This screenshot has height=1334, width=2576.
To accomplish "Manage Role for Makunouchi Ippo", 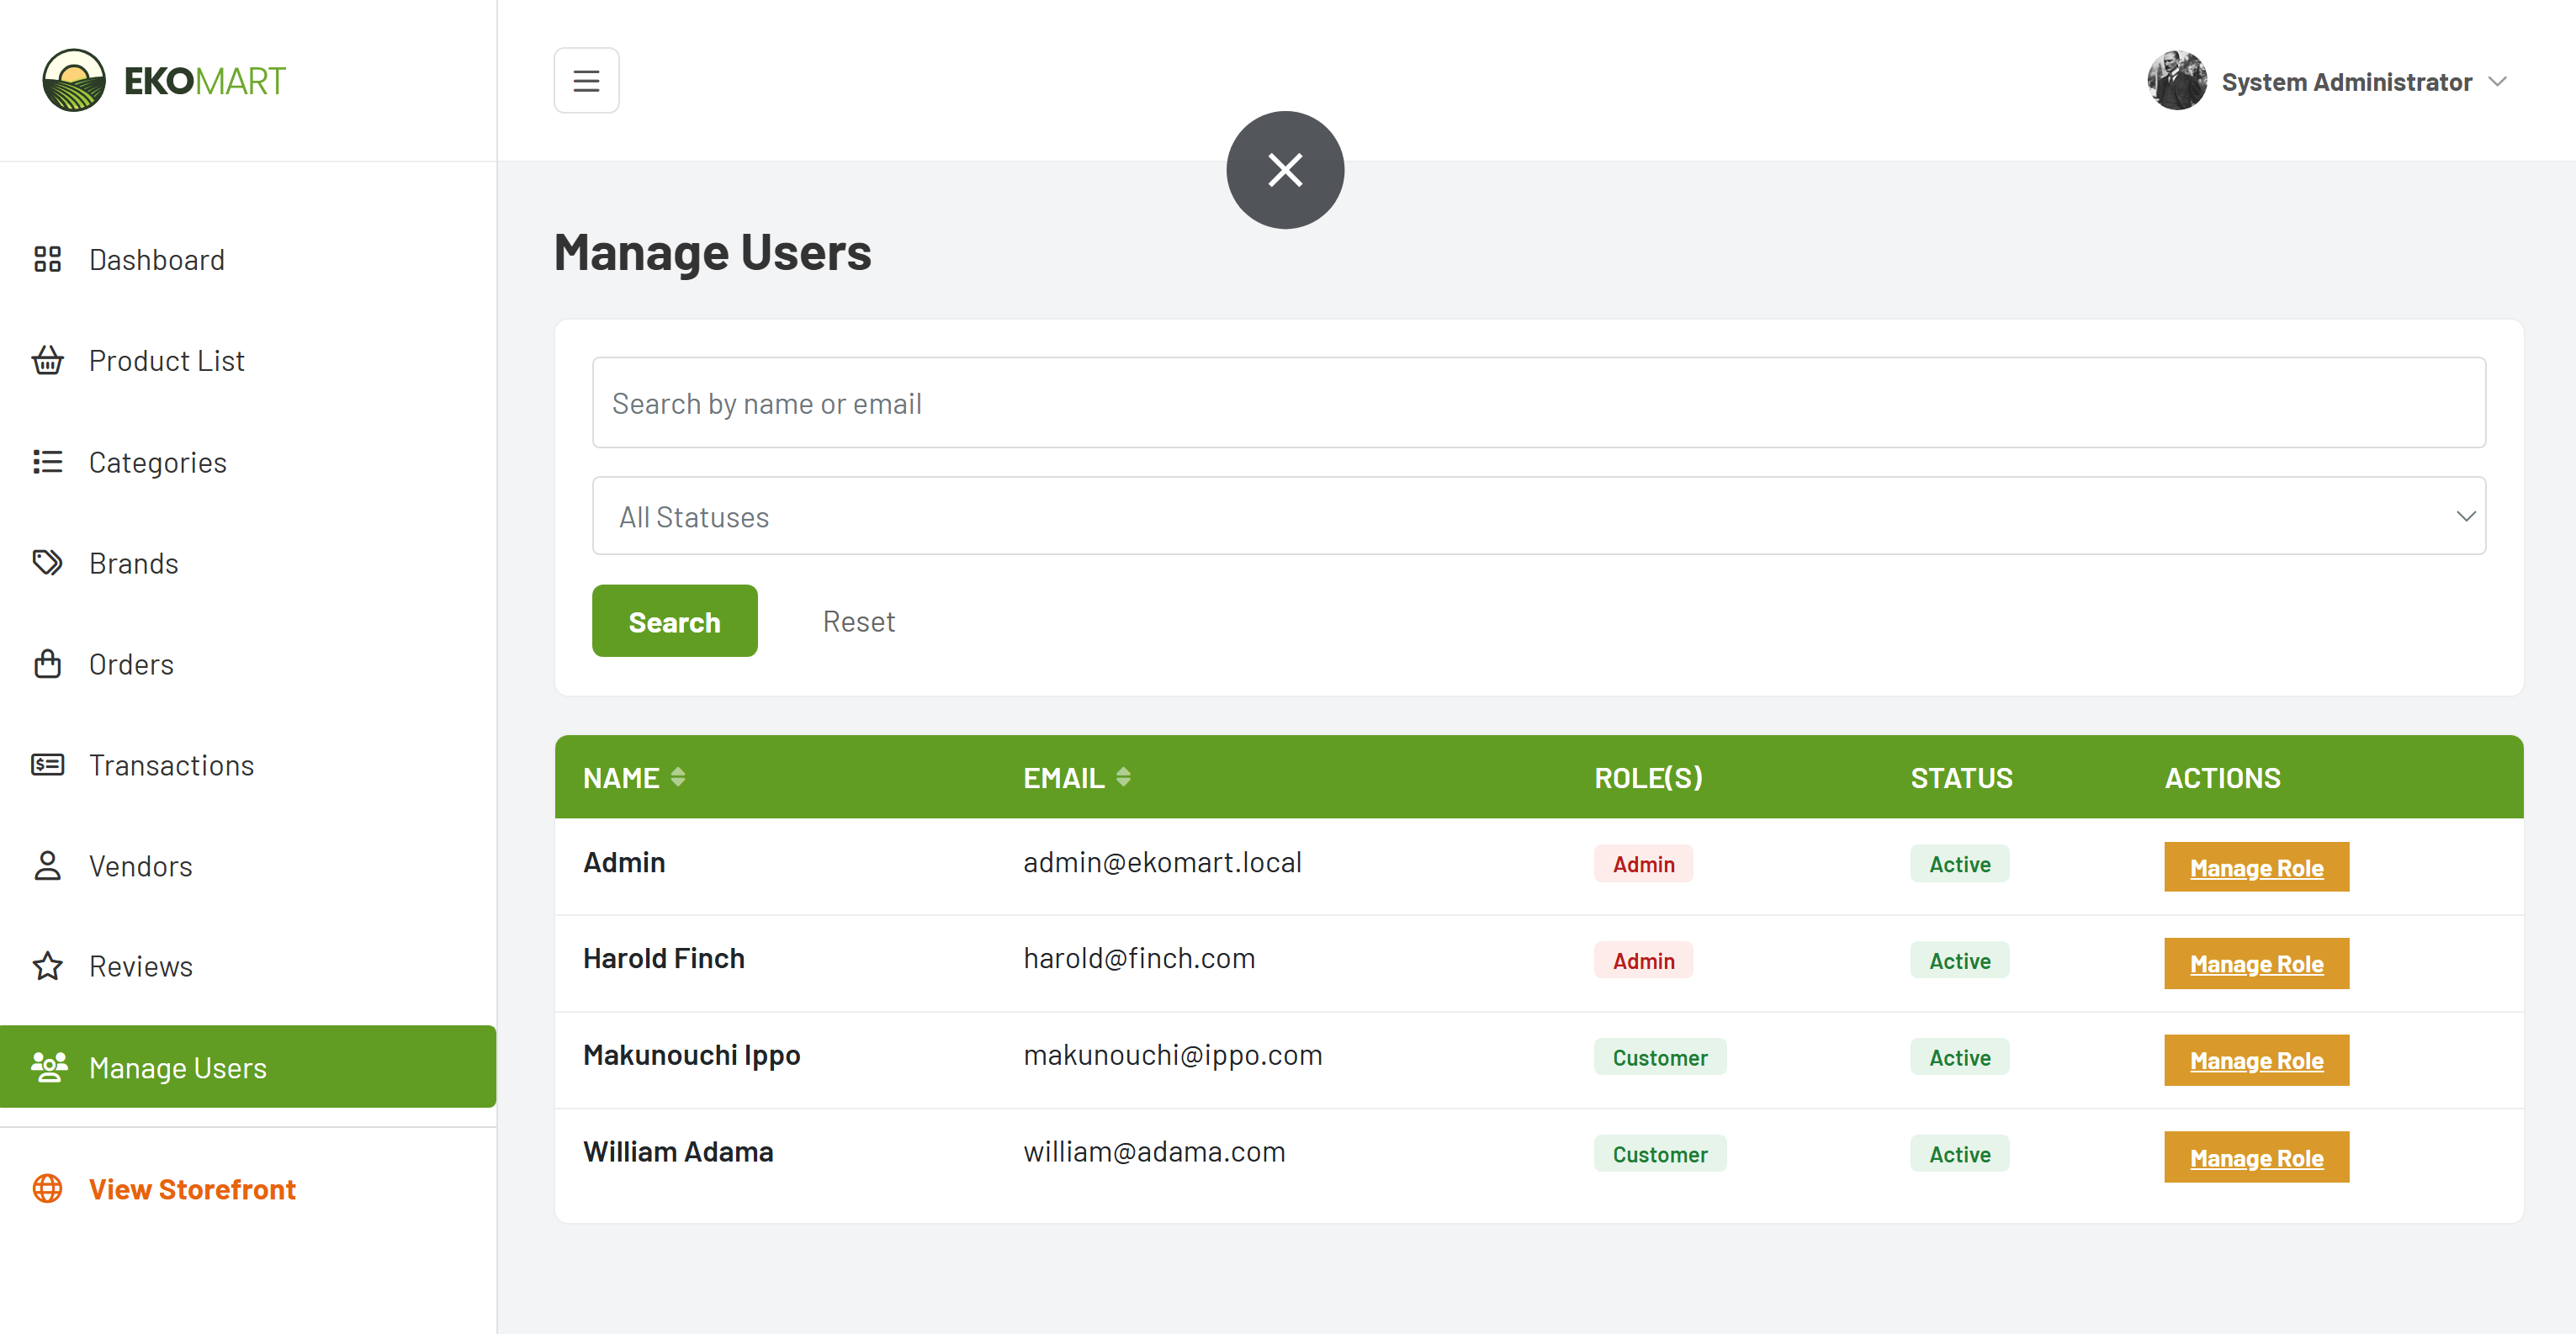I will pos(2256,1060).
